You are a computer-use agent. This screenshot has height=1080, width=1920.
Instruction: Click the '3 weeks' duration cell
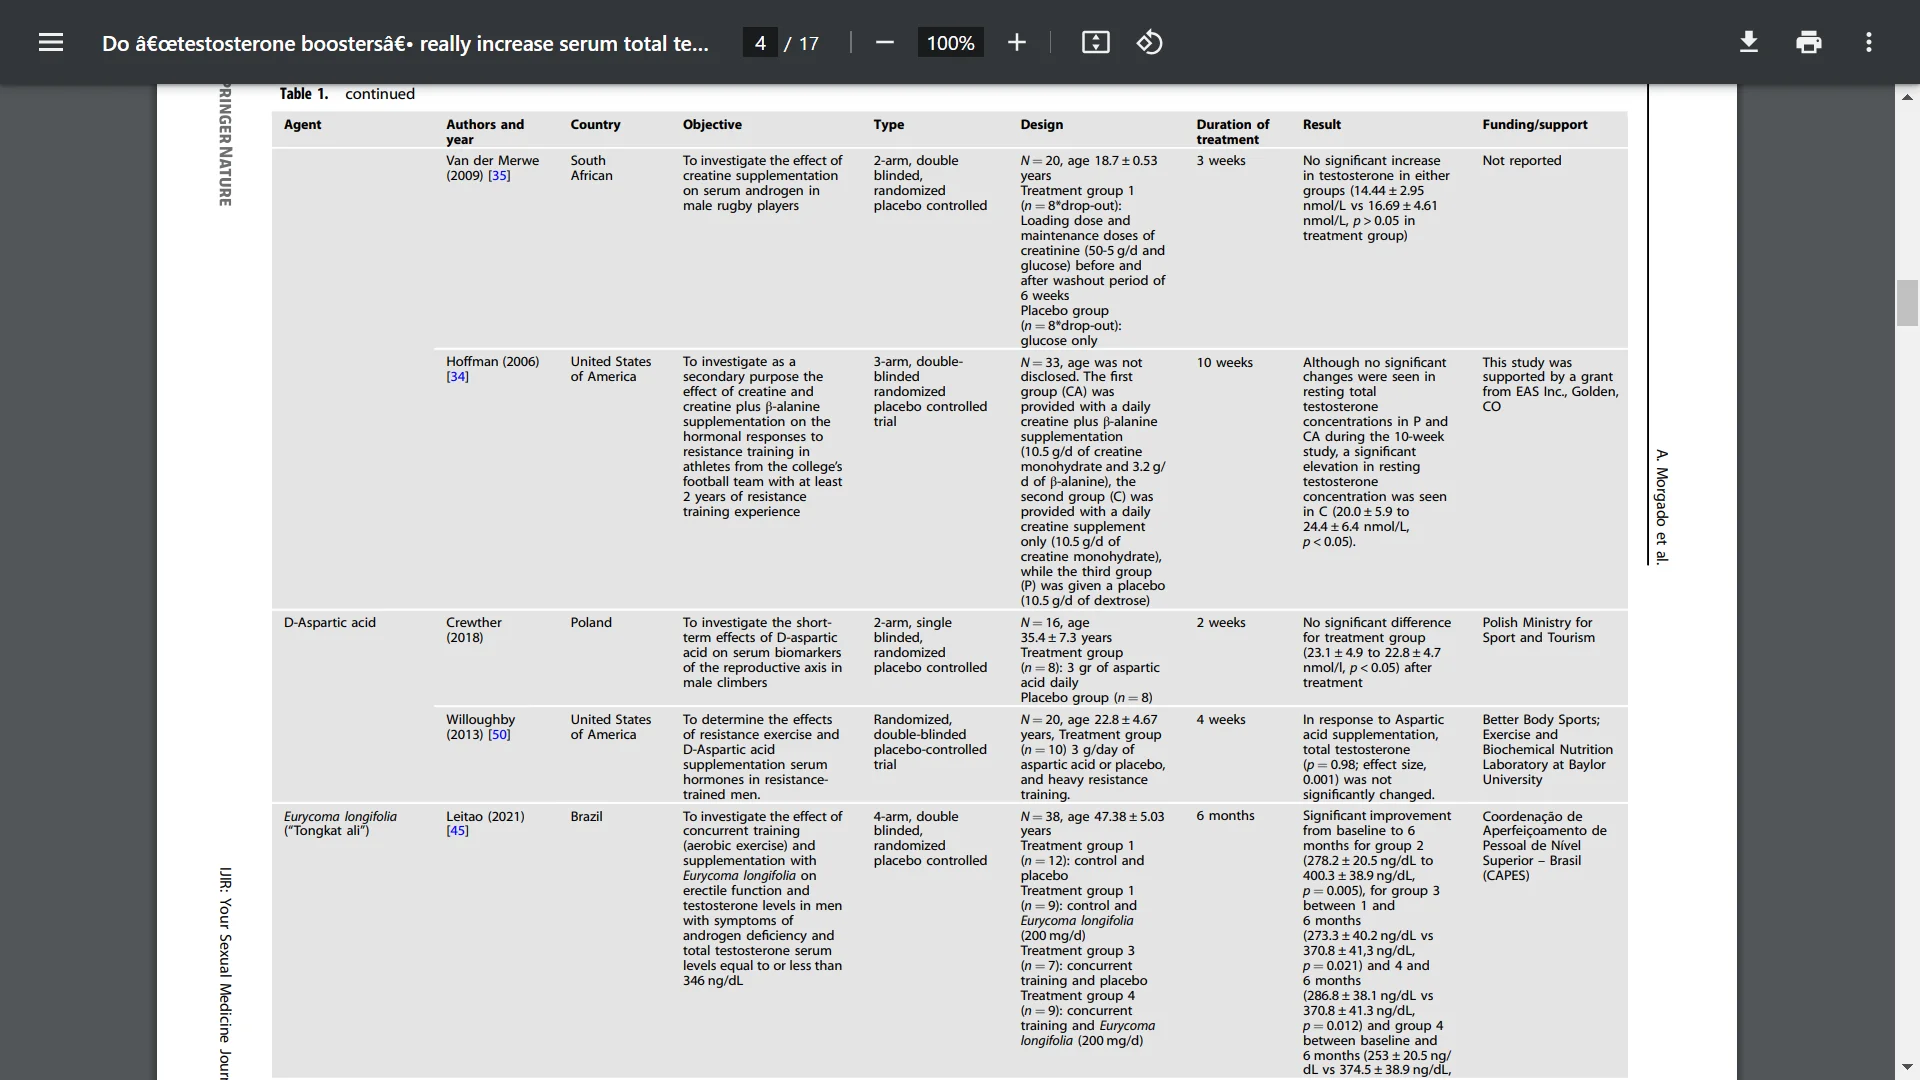click(1221, 161)
